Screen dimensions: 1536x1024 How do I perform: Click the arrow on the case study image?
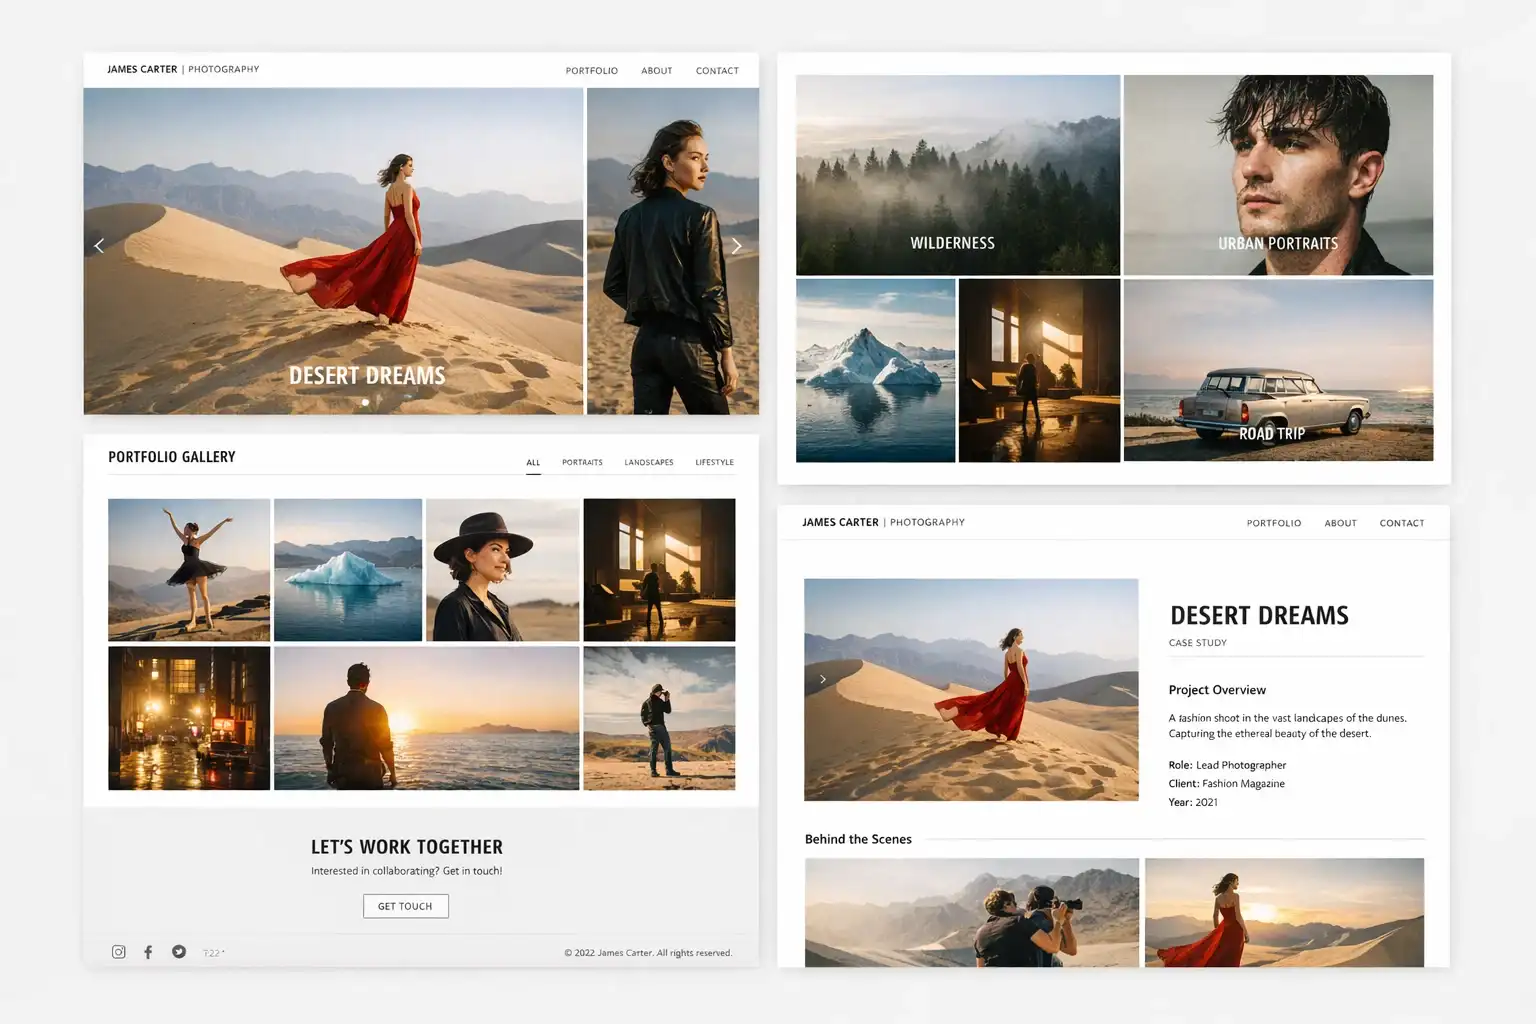823,679
